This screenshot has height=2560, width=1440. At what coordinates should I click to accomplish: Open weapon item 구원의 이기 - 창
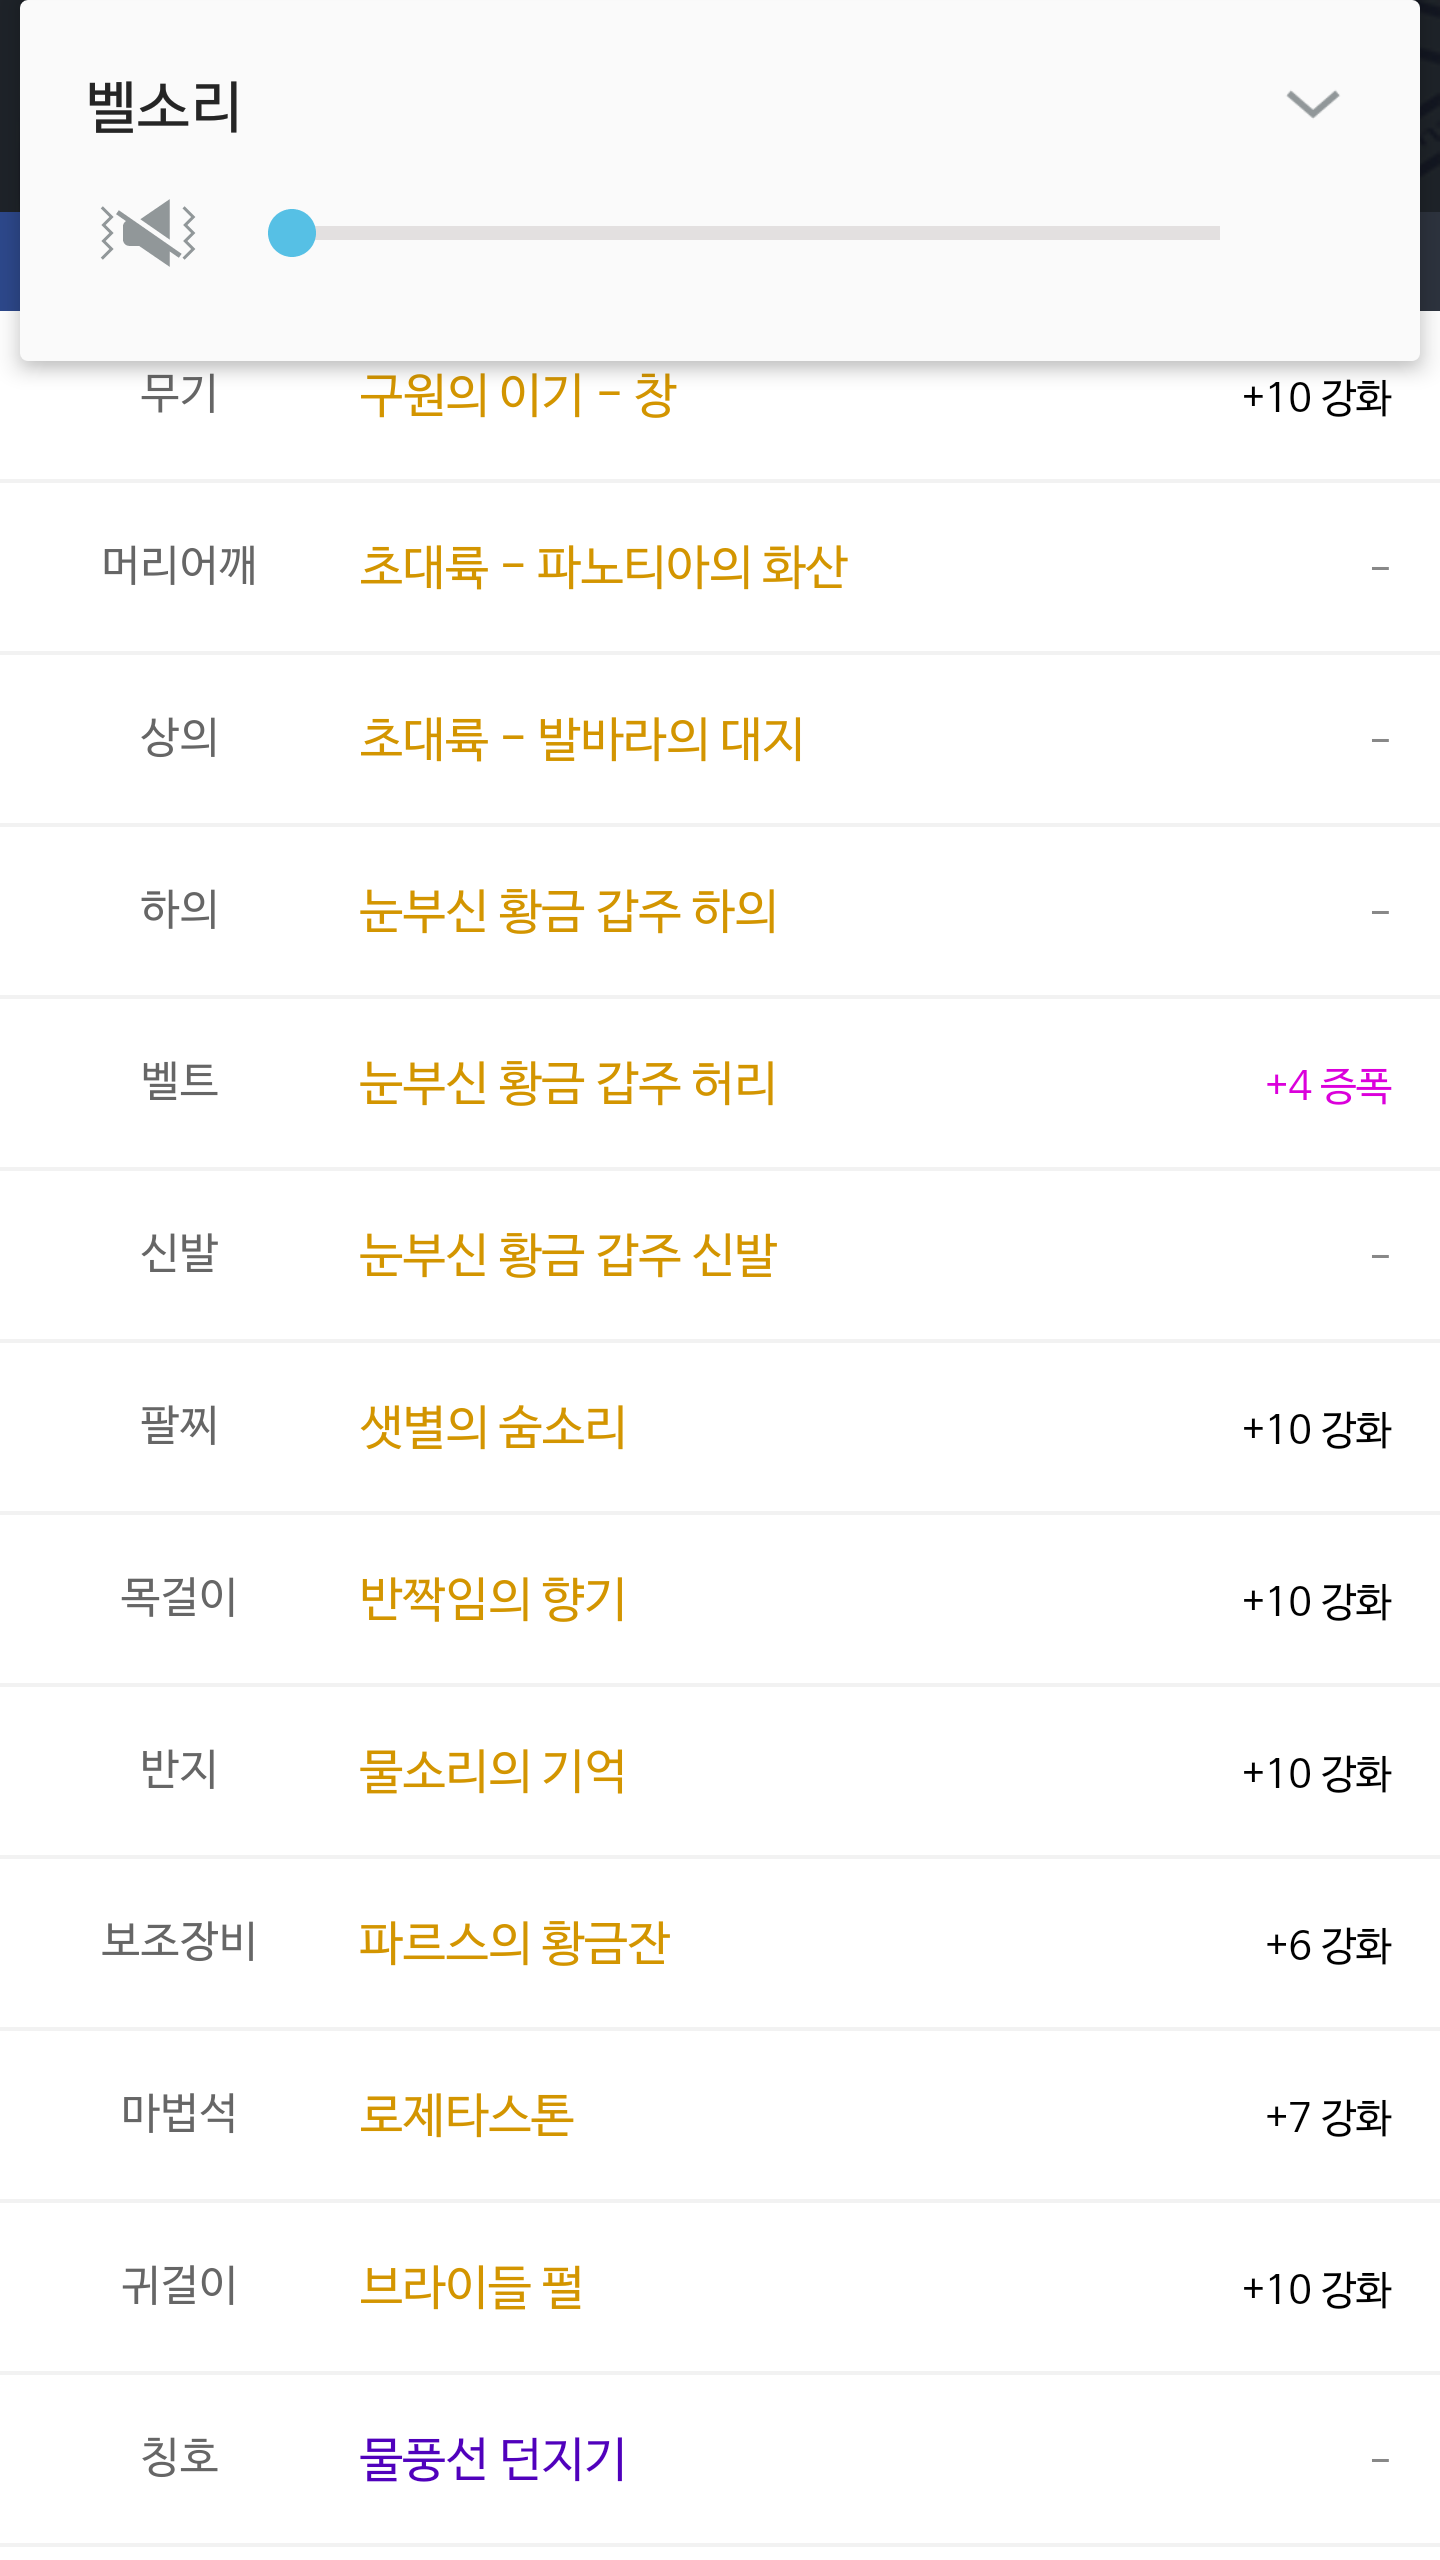518,396
